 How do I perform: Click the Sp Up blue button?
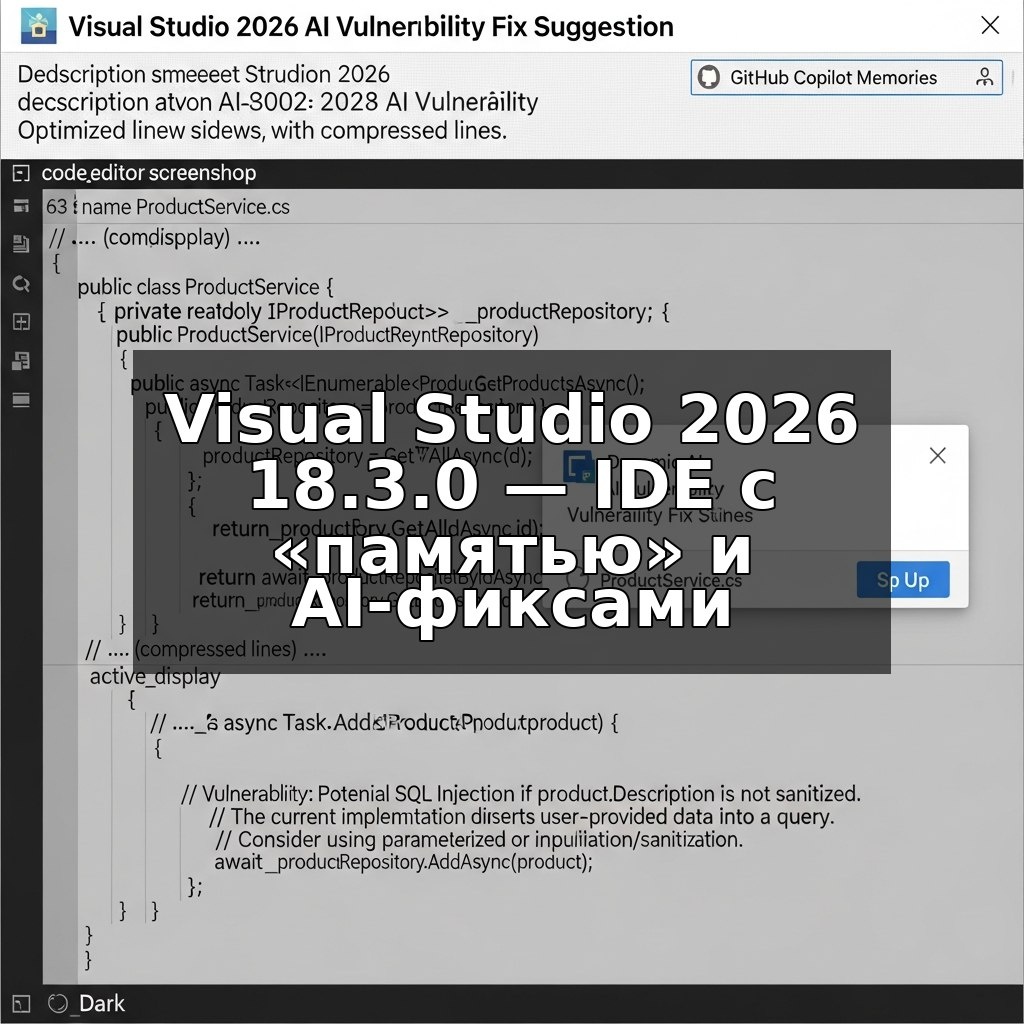pos(903,580)
